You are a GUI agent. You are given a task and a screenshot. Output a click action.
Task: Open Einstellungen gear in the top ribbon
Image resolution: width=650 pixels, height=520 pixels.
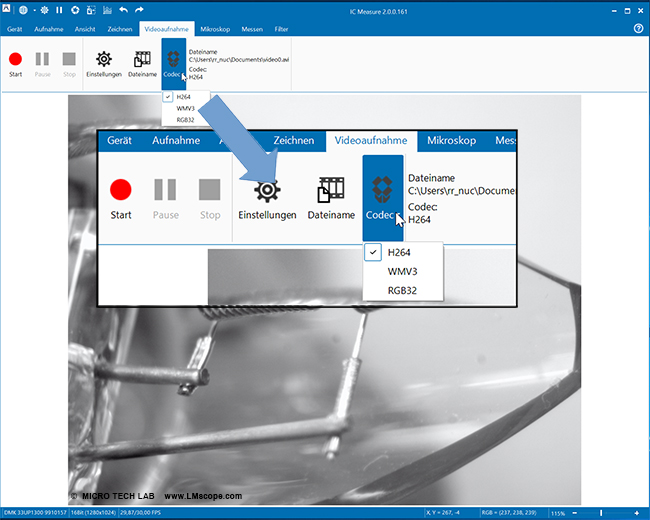click(x=103, y=62)
